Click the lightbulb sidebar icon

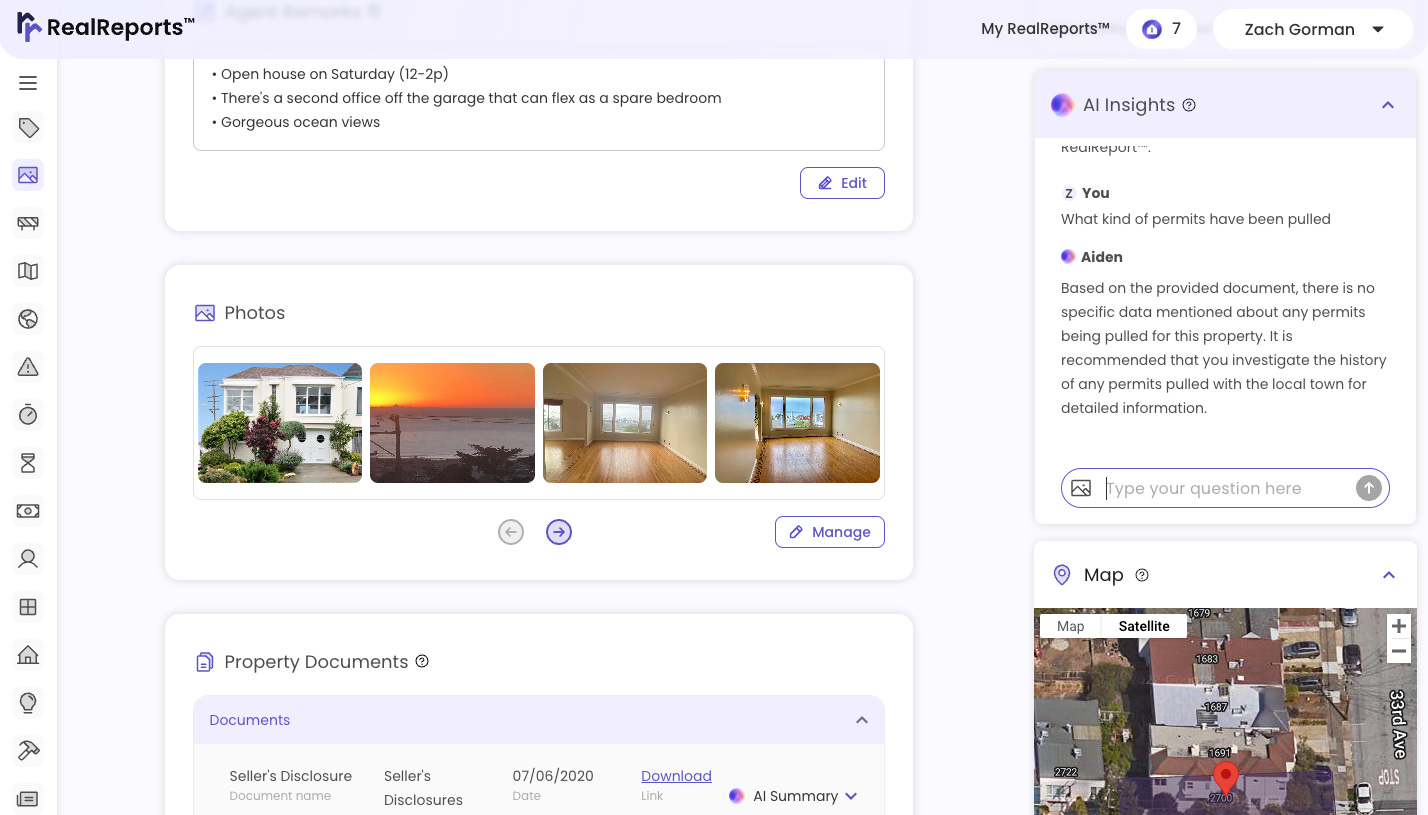(28, 702)
